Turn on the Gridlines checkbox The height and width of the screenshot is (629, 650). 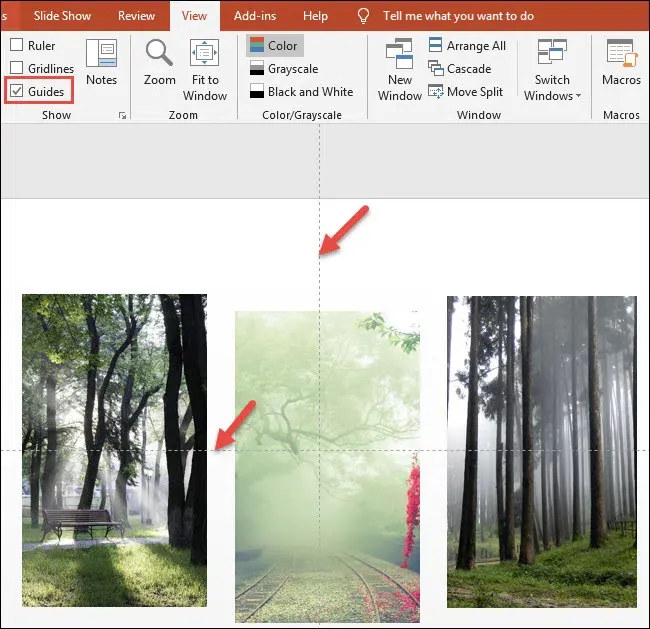pos(16,68)
